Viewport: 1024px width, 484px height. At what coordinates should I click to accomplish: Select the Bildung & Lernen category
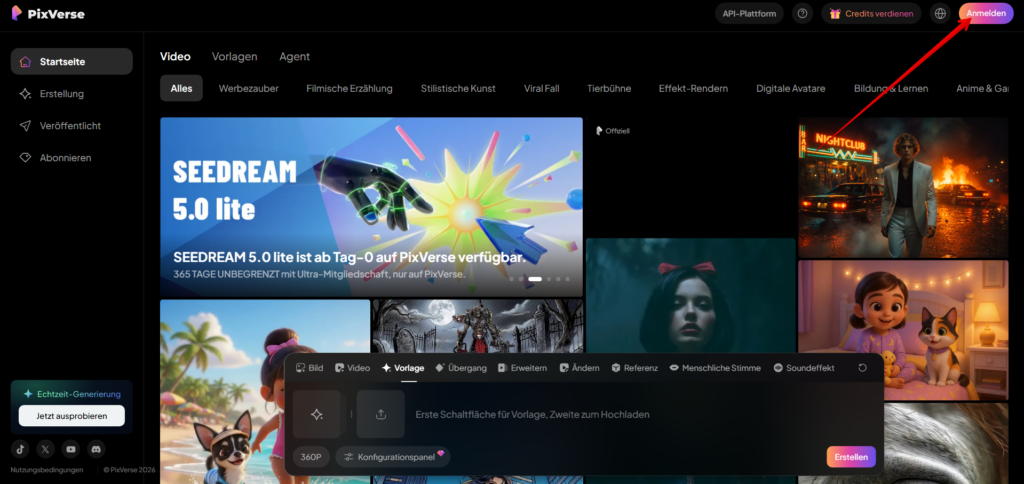[891, 88]
